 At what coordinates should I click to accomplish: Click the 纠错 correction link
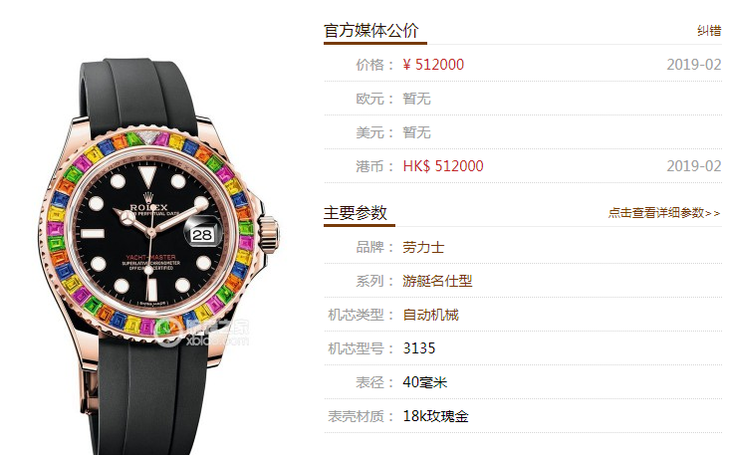709,31
